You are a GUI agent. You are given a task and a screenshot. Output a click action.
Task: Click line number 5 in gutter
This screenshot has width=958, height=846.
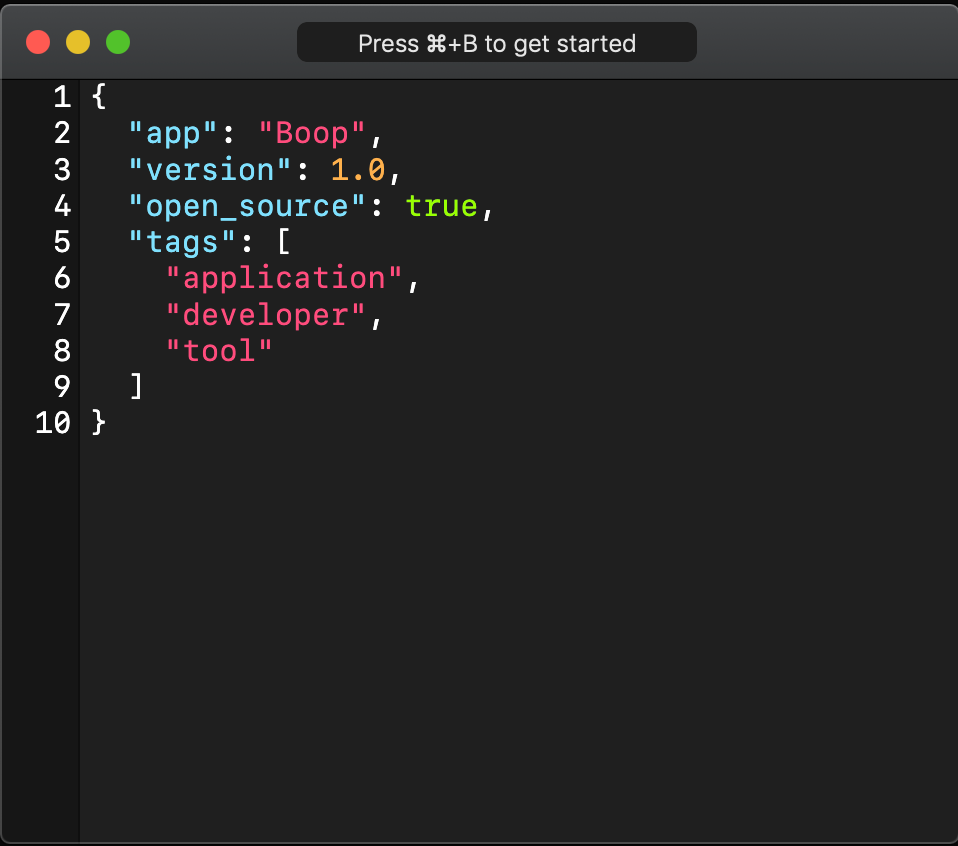[x=62, y=242]
